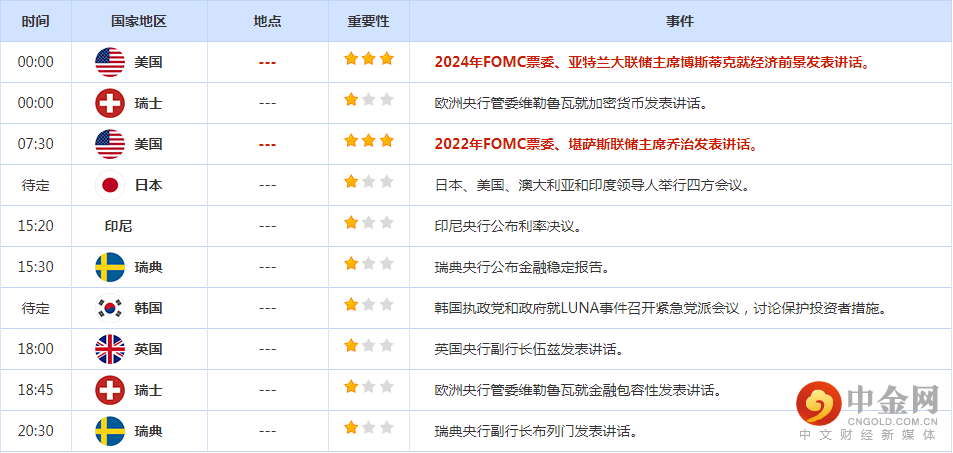This screenshot has height=453, width=953.
Task: Click the 时间 column header
Action: click(x=36, y=21)
